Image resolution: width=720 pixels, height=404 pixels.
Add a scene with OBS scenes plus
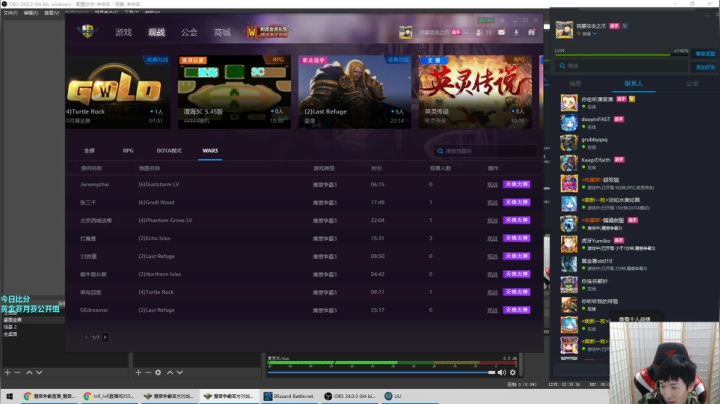[7, 372]
